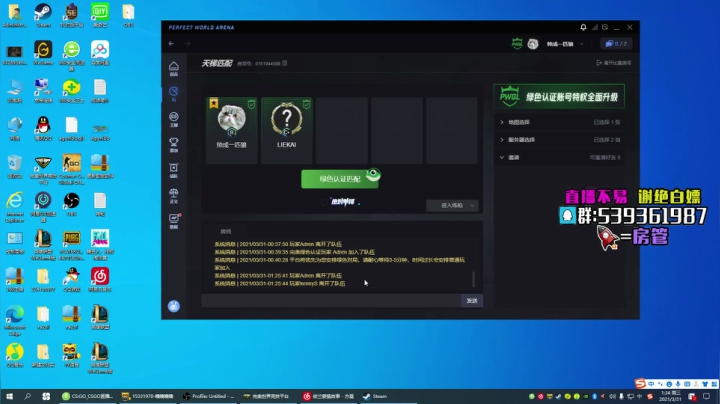The height and width of the screenshot is (404, 720).
Task: Switch to the OBS Profile Untitled taskbar window
Action: coord(209,396)
